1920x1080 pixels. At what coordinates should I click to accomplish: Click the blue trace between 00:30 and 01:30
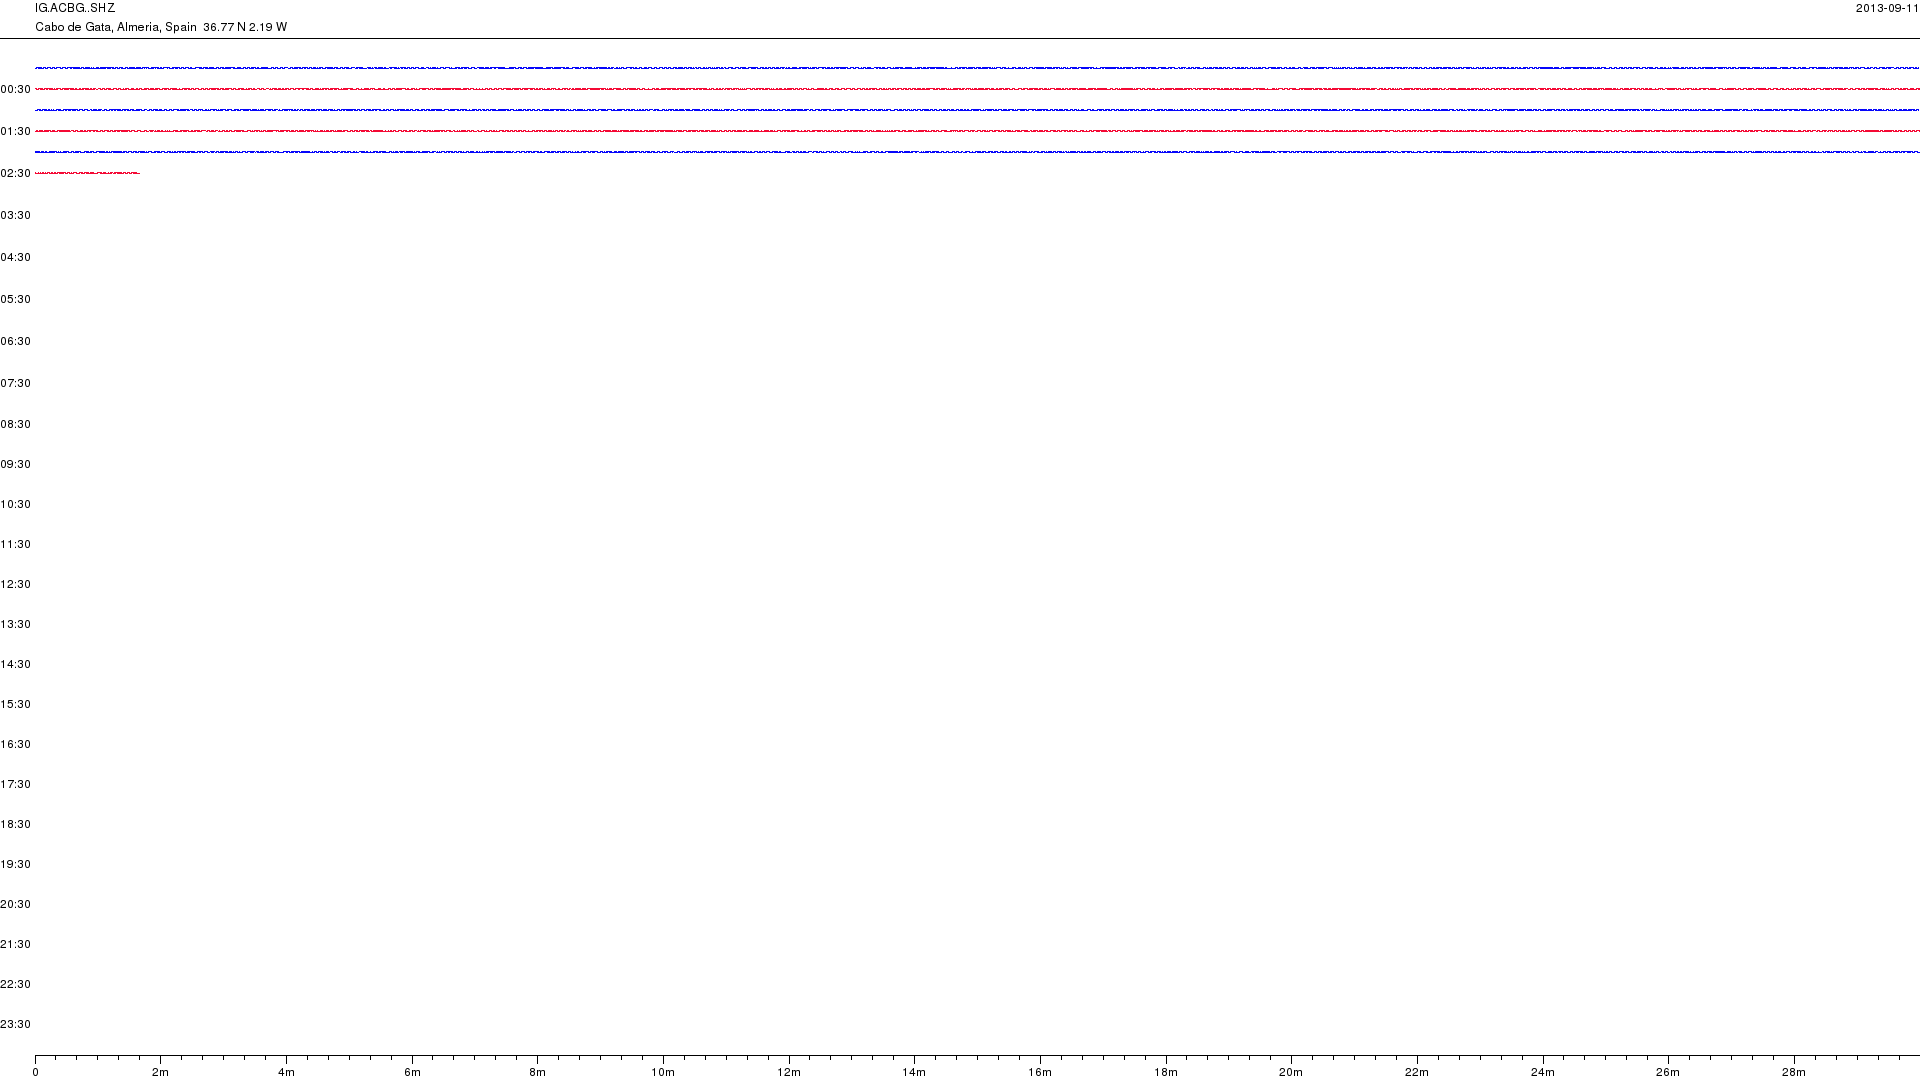pyautogui.click(x=977, y=110)
